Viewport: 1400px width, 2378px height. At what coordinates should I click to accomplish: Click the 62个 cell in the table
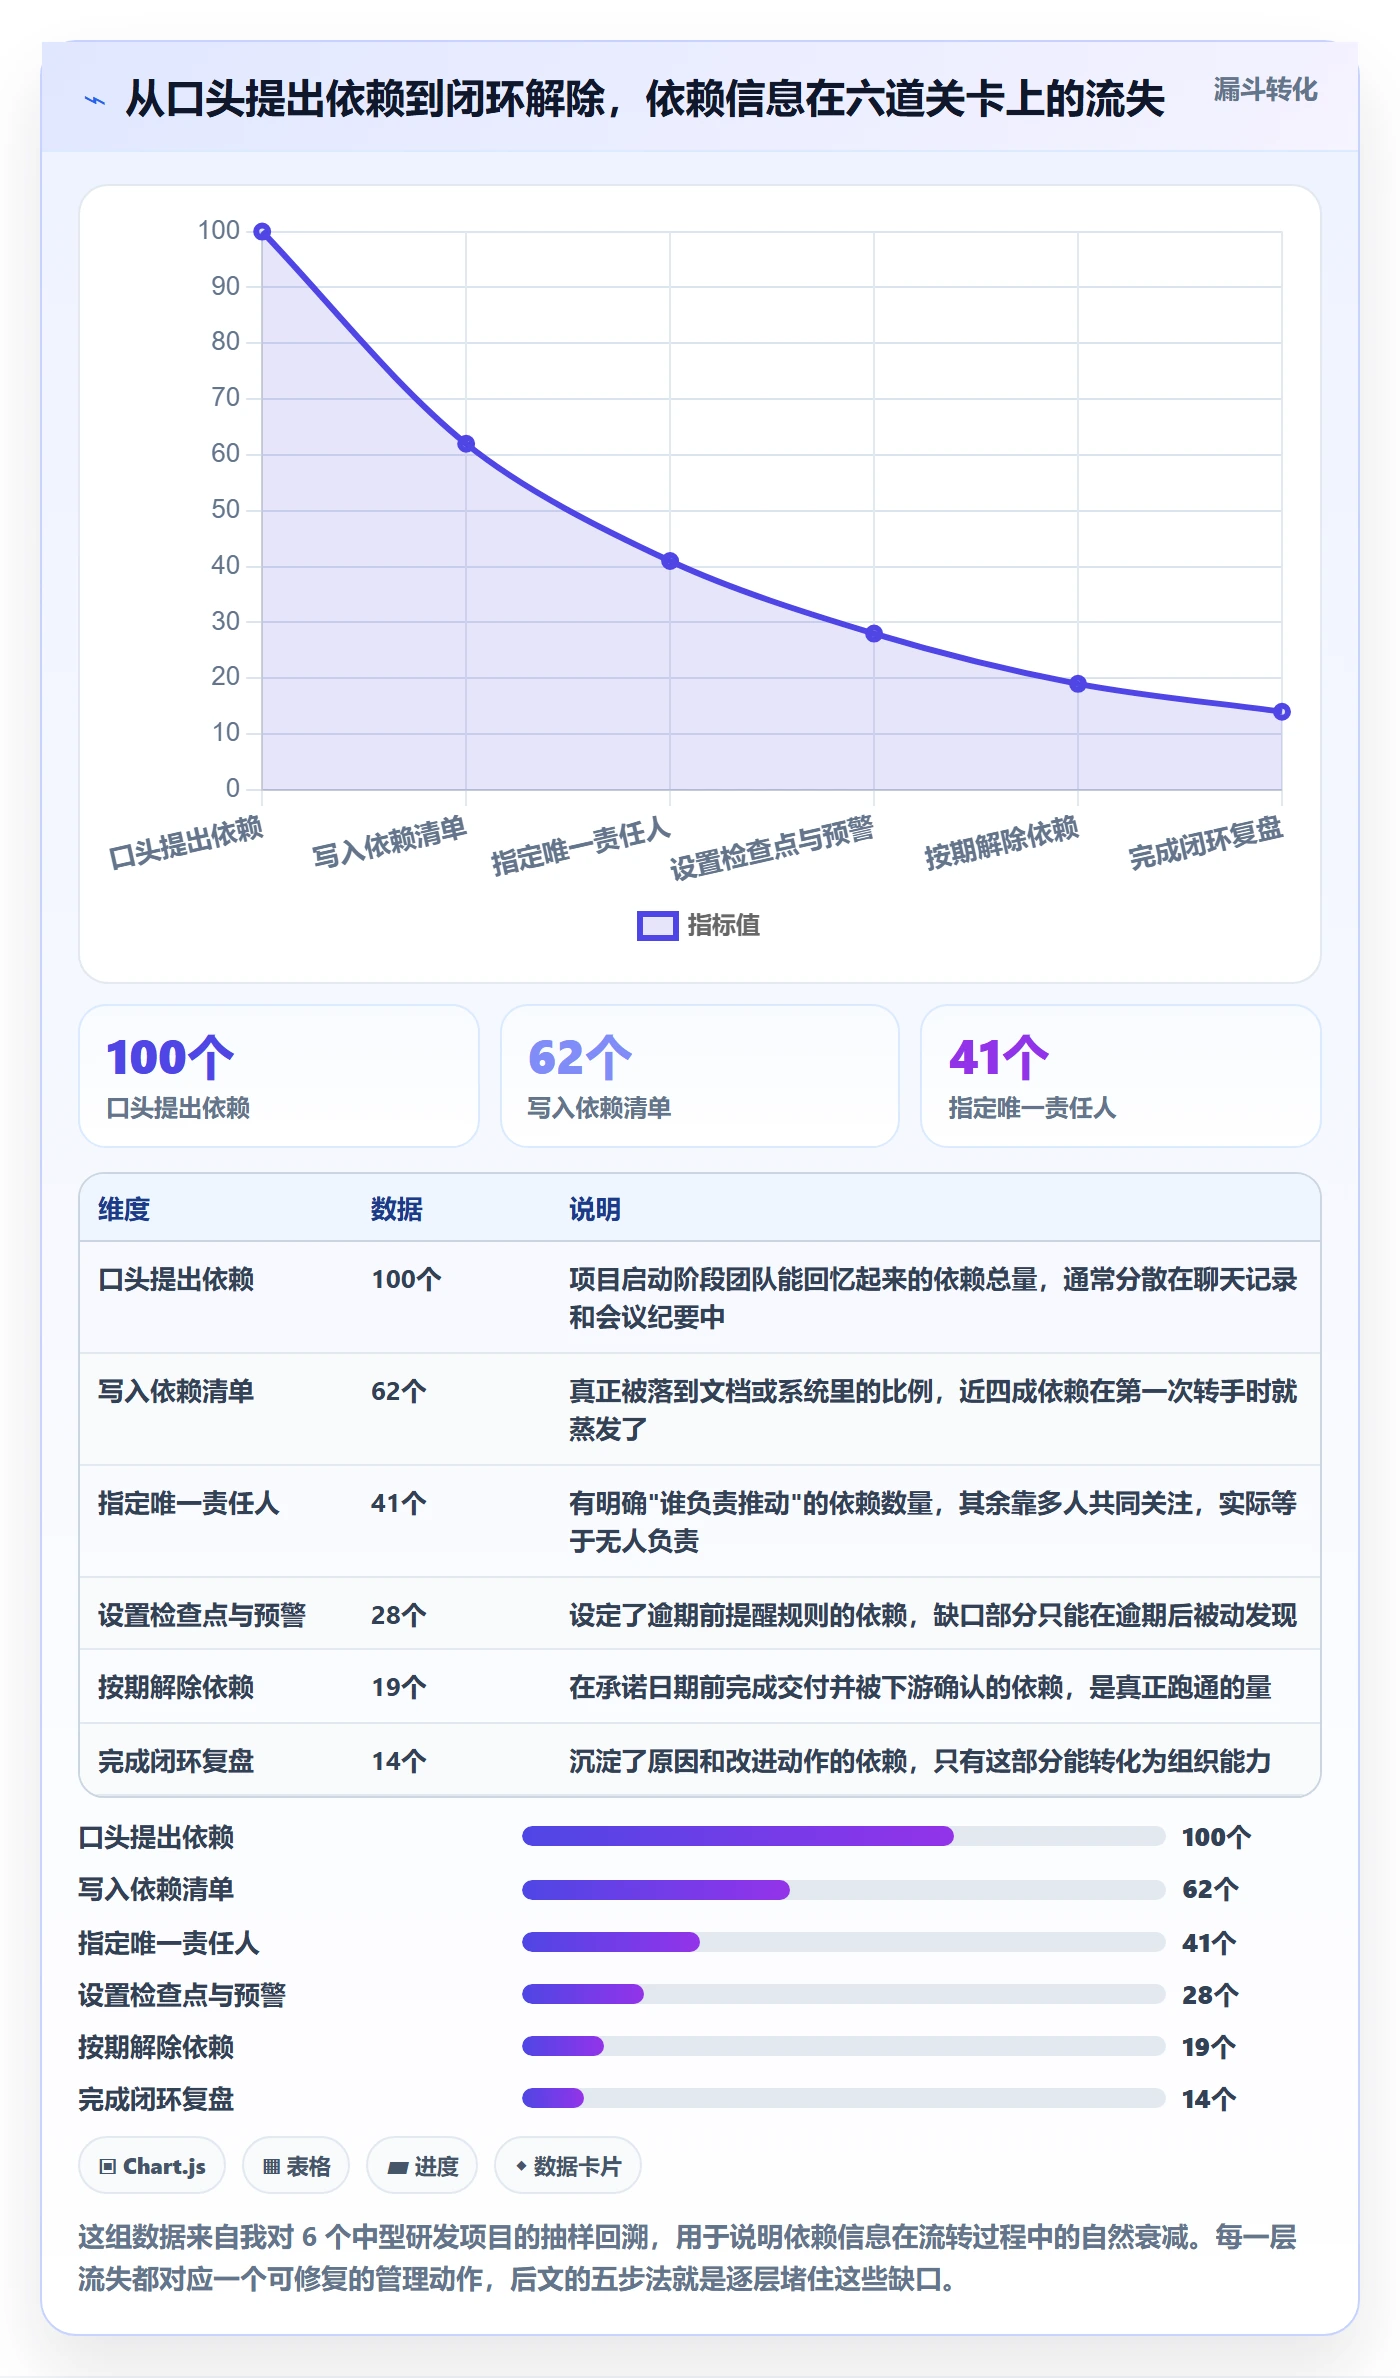[x=399, y=1392]
